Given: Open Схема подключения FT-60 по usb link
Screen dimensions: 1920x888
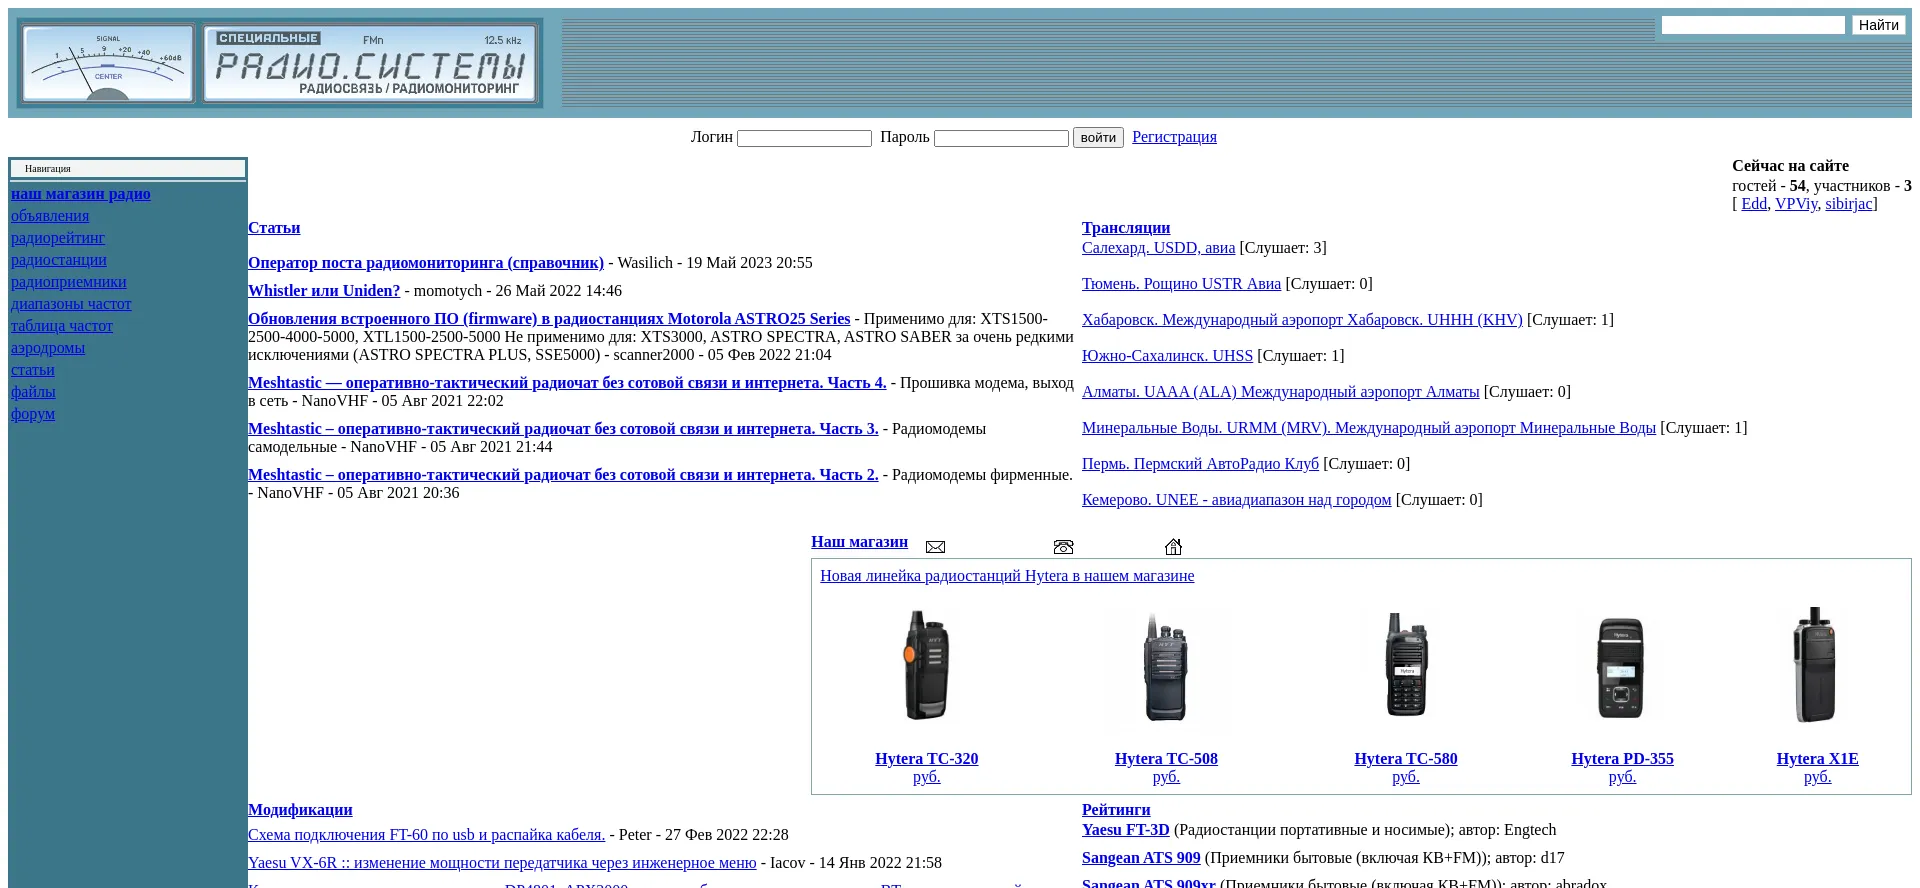Looking at the screenshot, I should pyautogui.click(x=426, y=835).
